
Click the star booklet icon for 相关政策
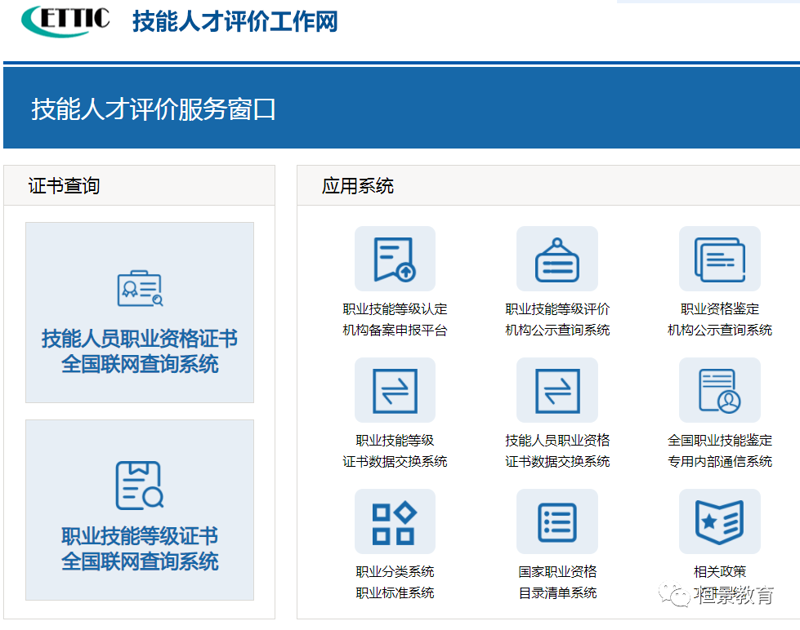tap(720, 521)
